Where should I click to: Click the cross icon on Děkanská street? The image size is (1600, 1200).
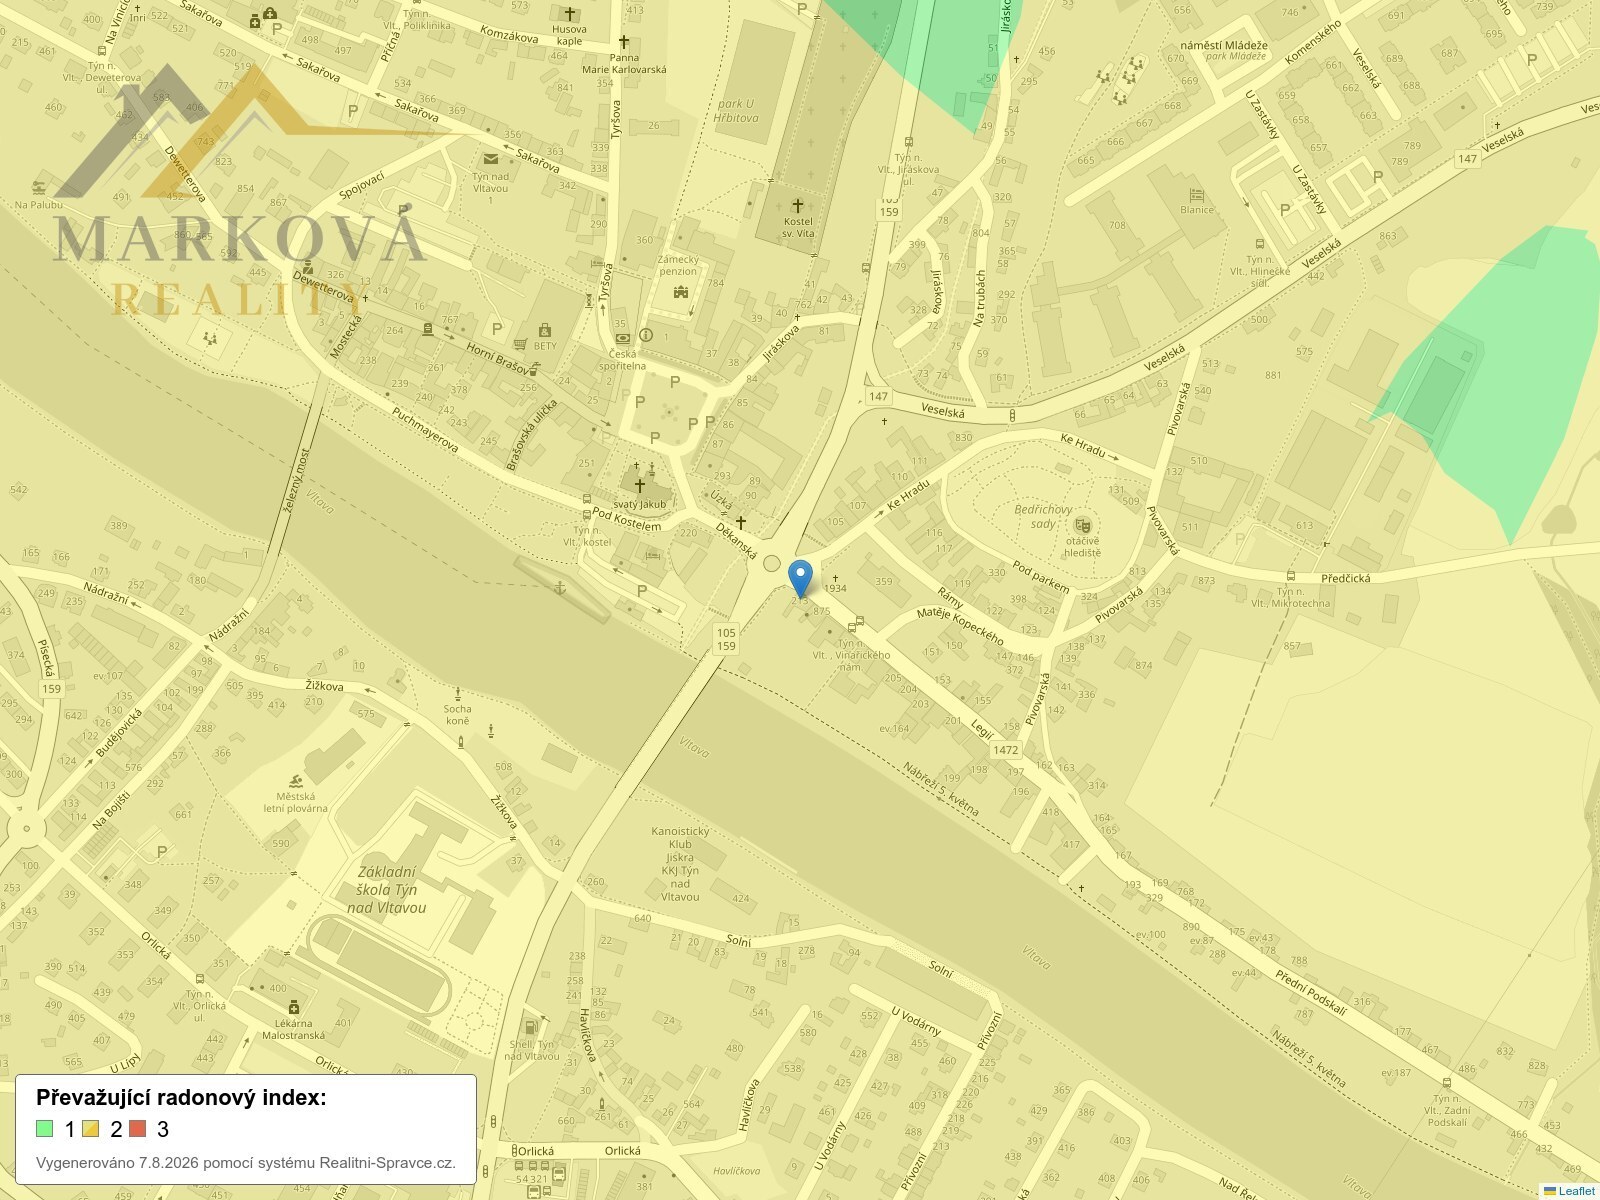tap(741, 522)
